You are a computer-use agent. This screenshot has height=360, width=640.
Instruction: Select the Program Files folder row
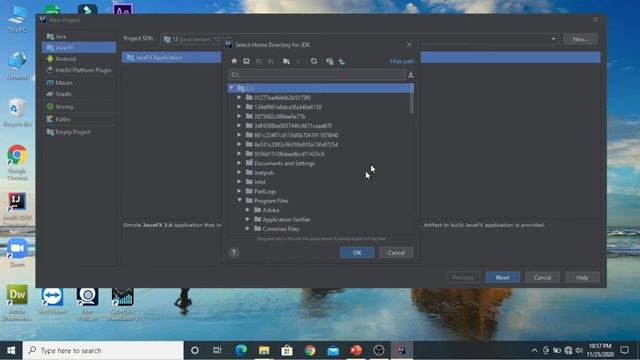320,201
